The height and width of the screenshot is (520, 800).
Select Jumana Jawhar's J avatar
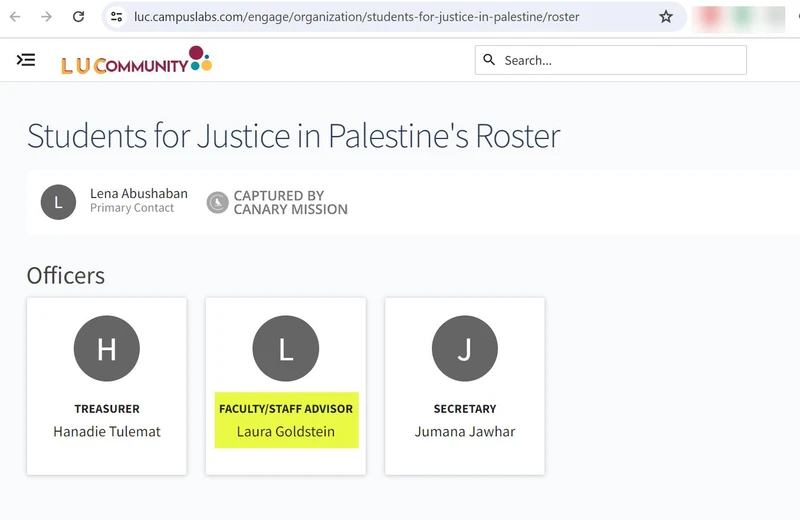tap(465, 349)
